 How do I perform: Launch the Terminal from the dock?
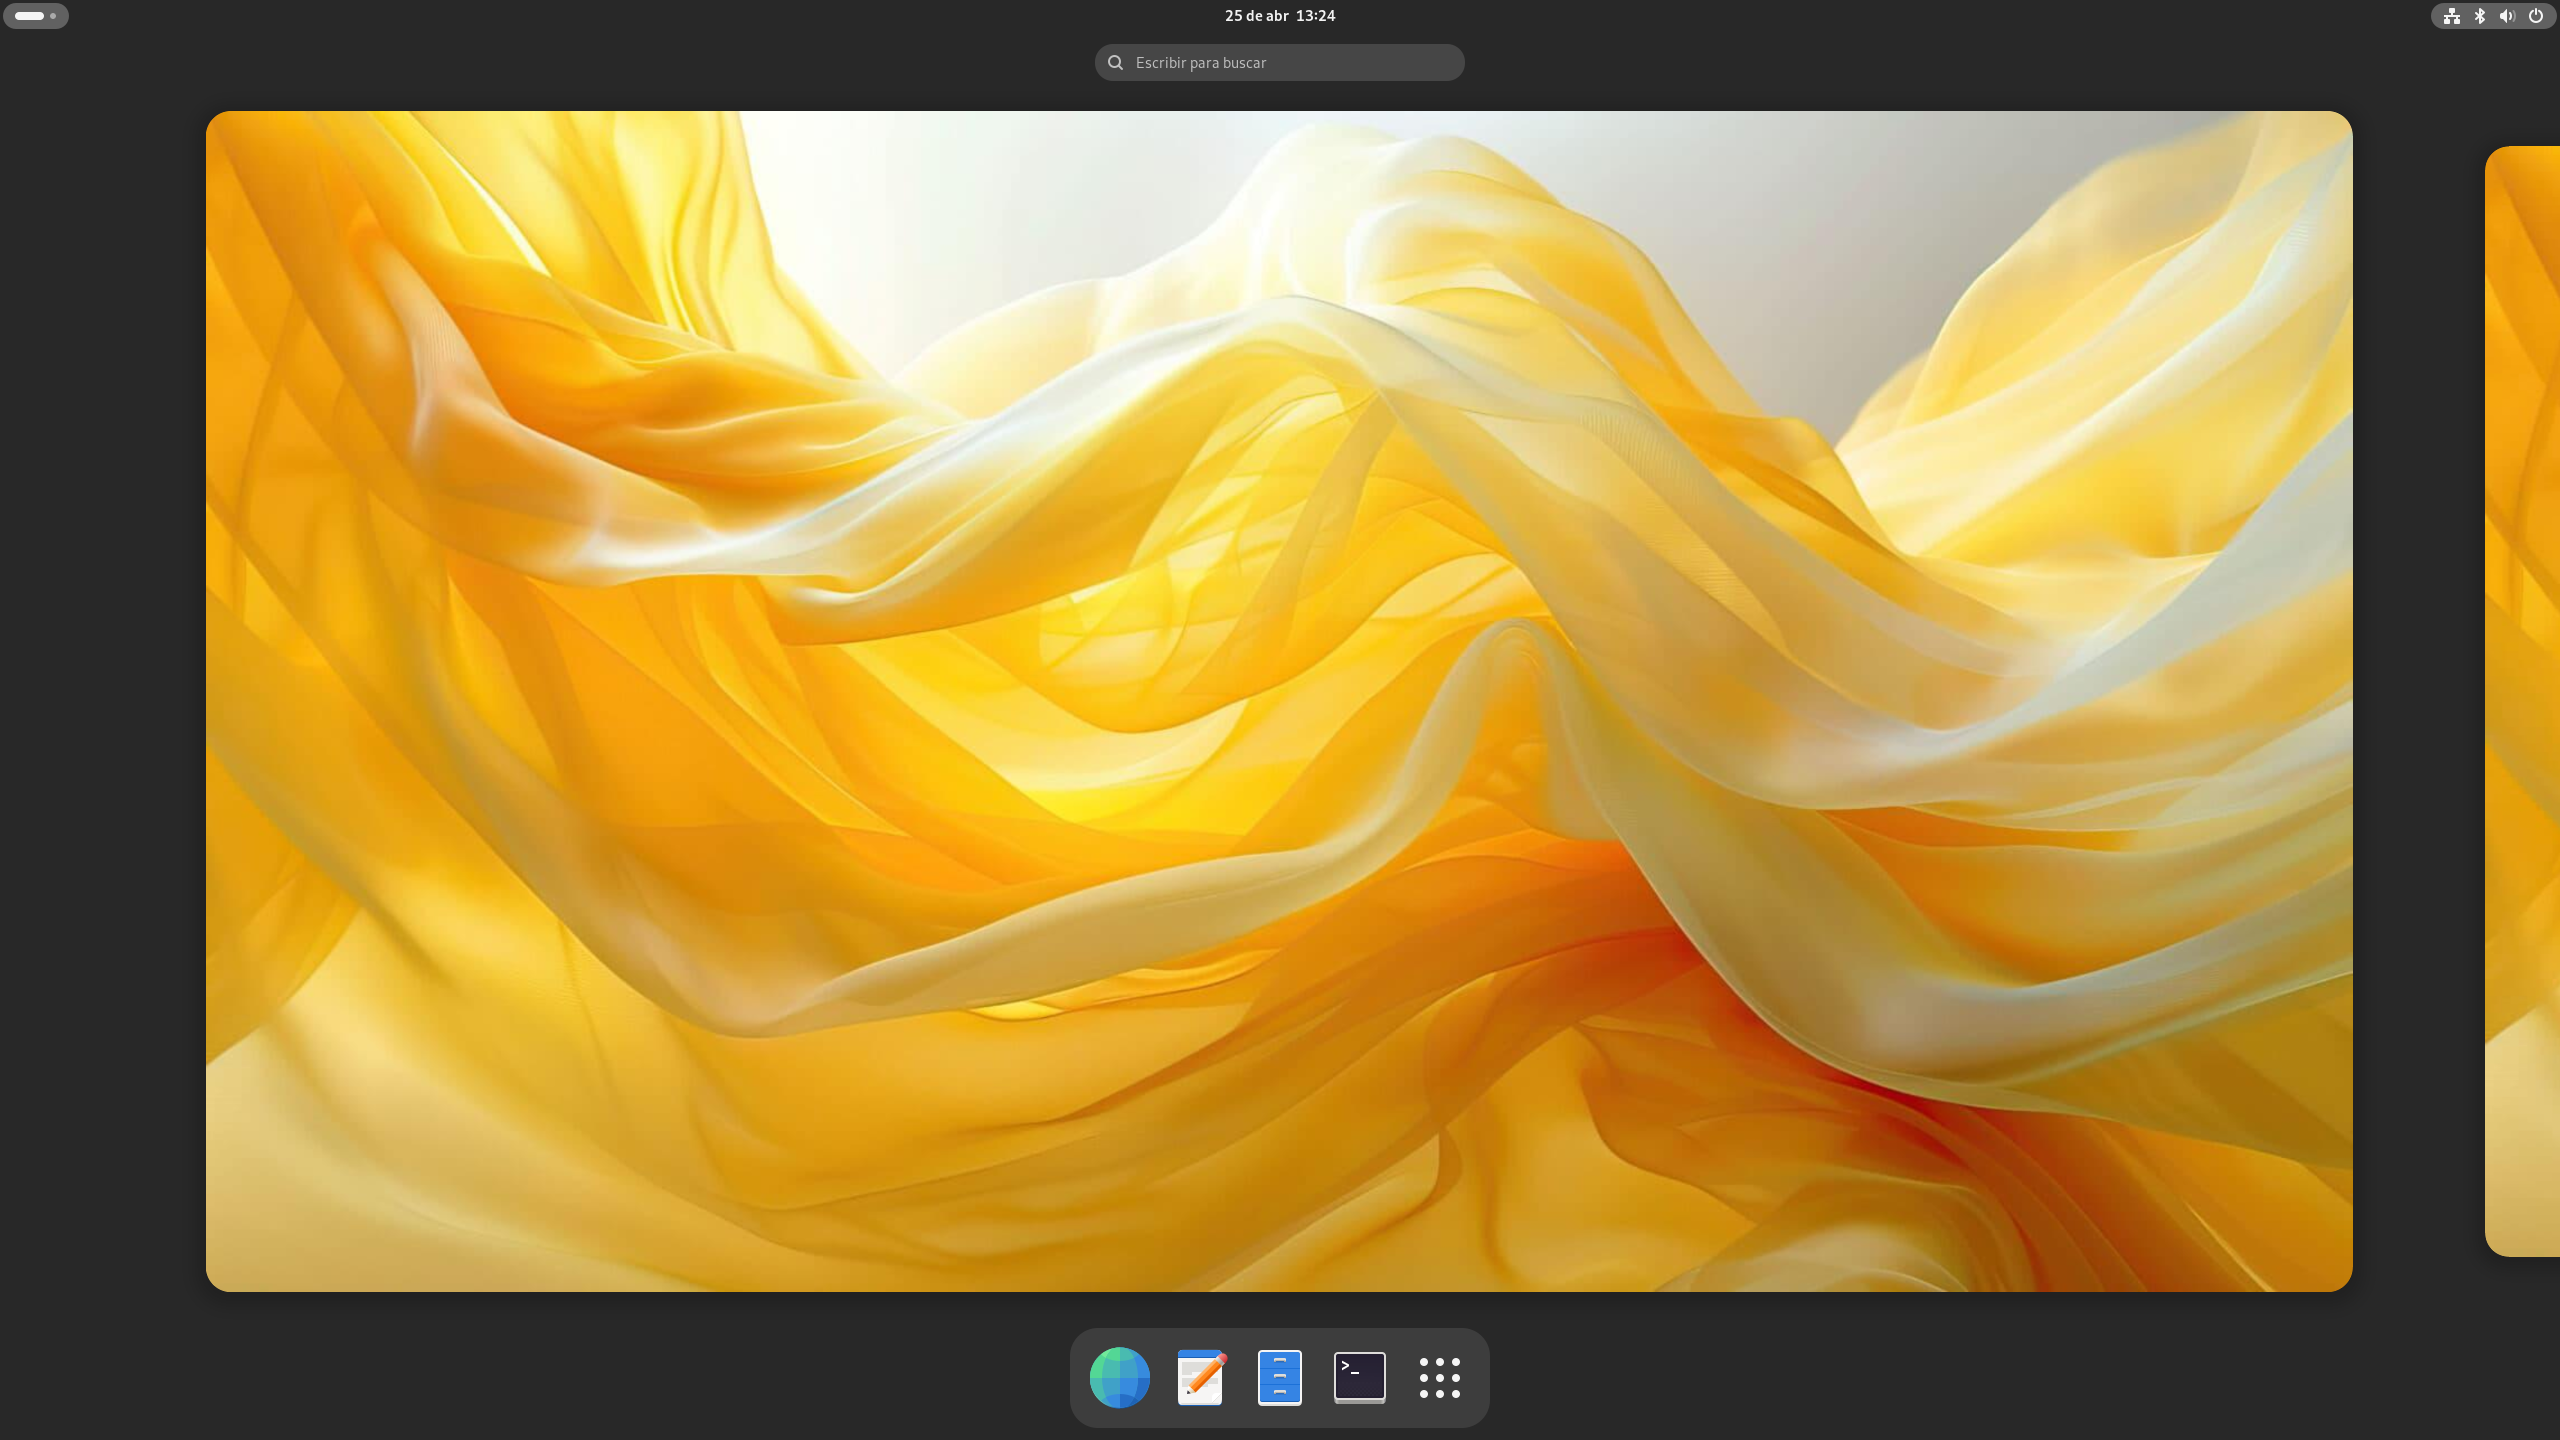[1359, 1377]
